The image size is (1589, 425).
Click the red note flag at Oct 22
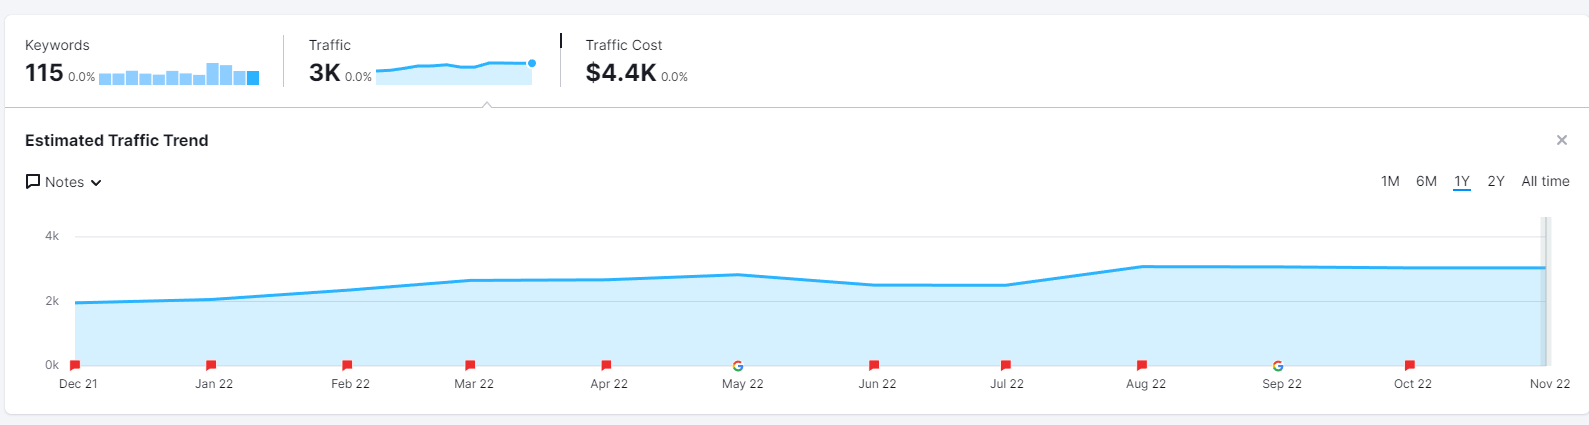click(1409, 365)
